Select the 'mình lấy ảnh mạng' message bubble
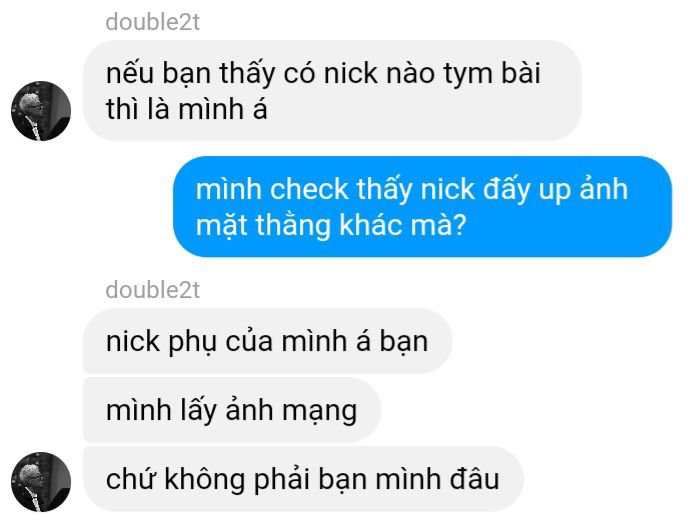 click(232, 410)
